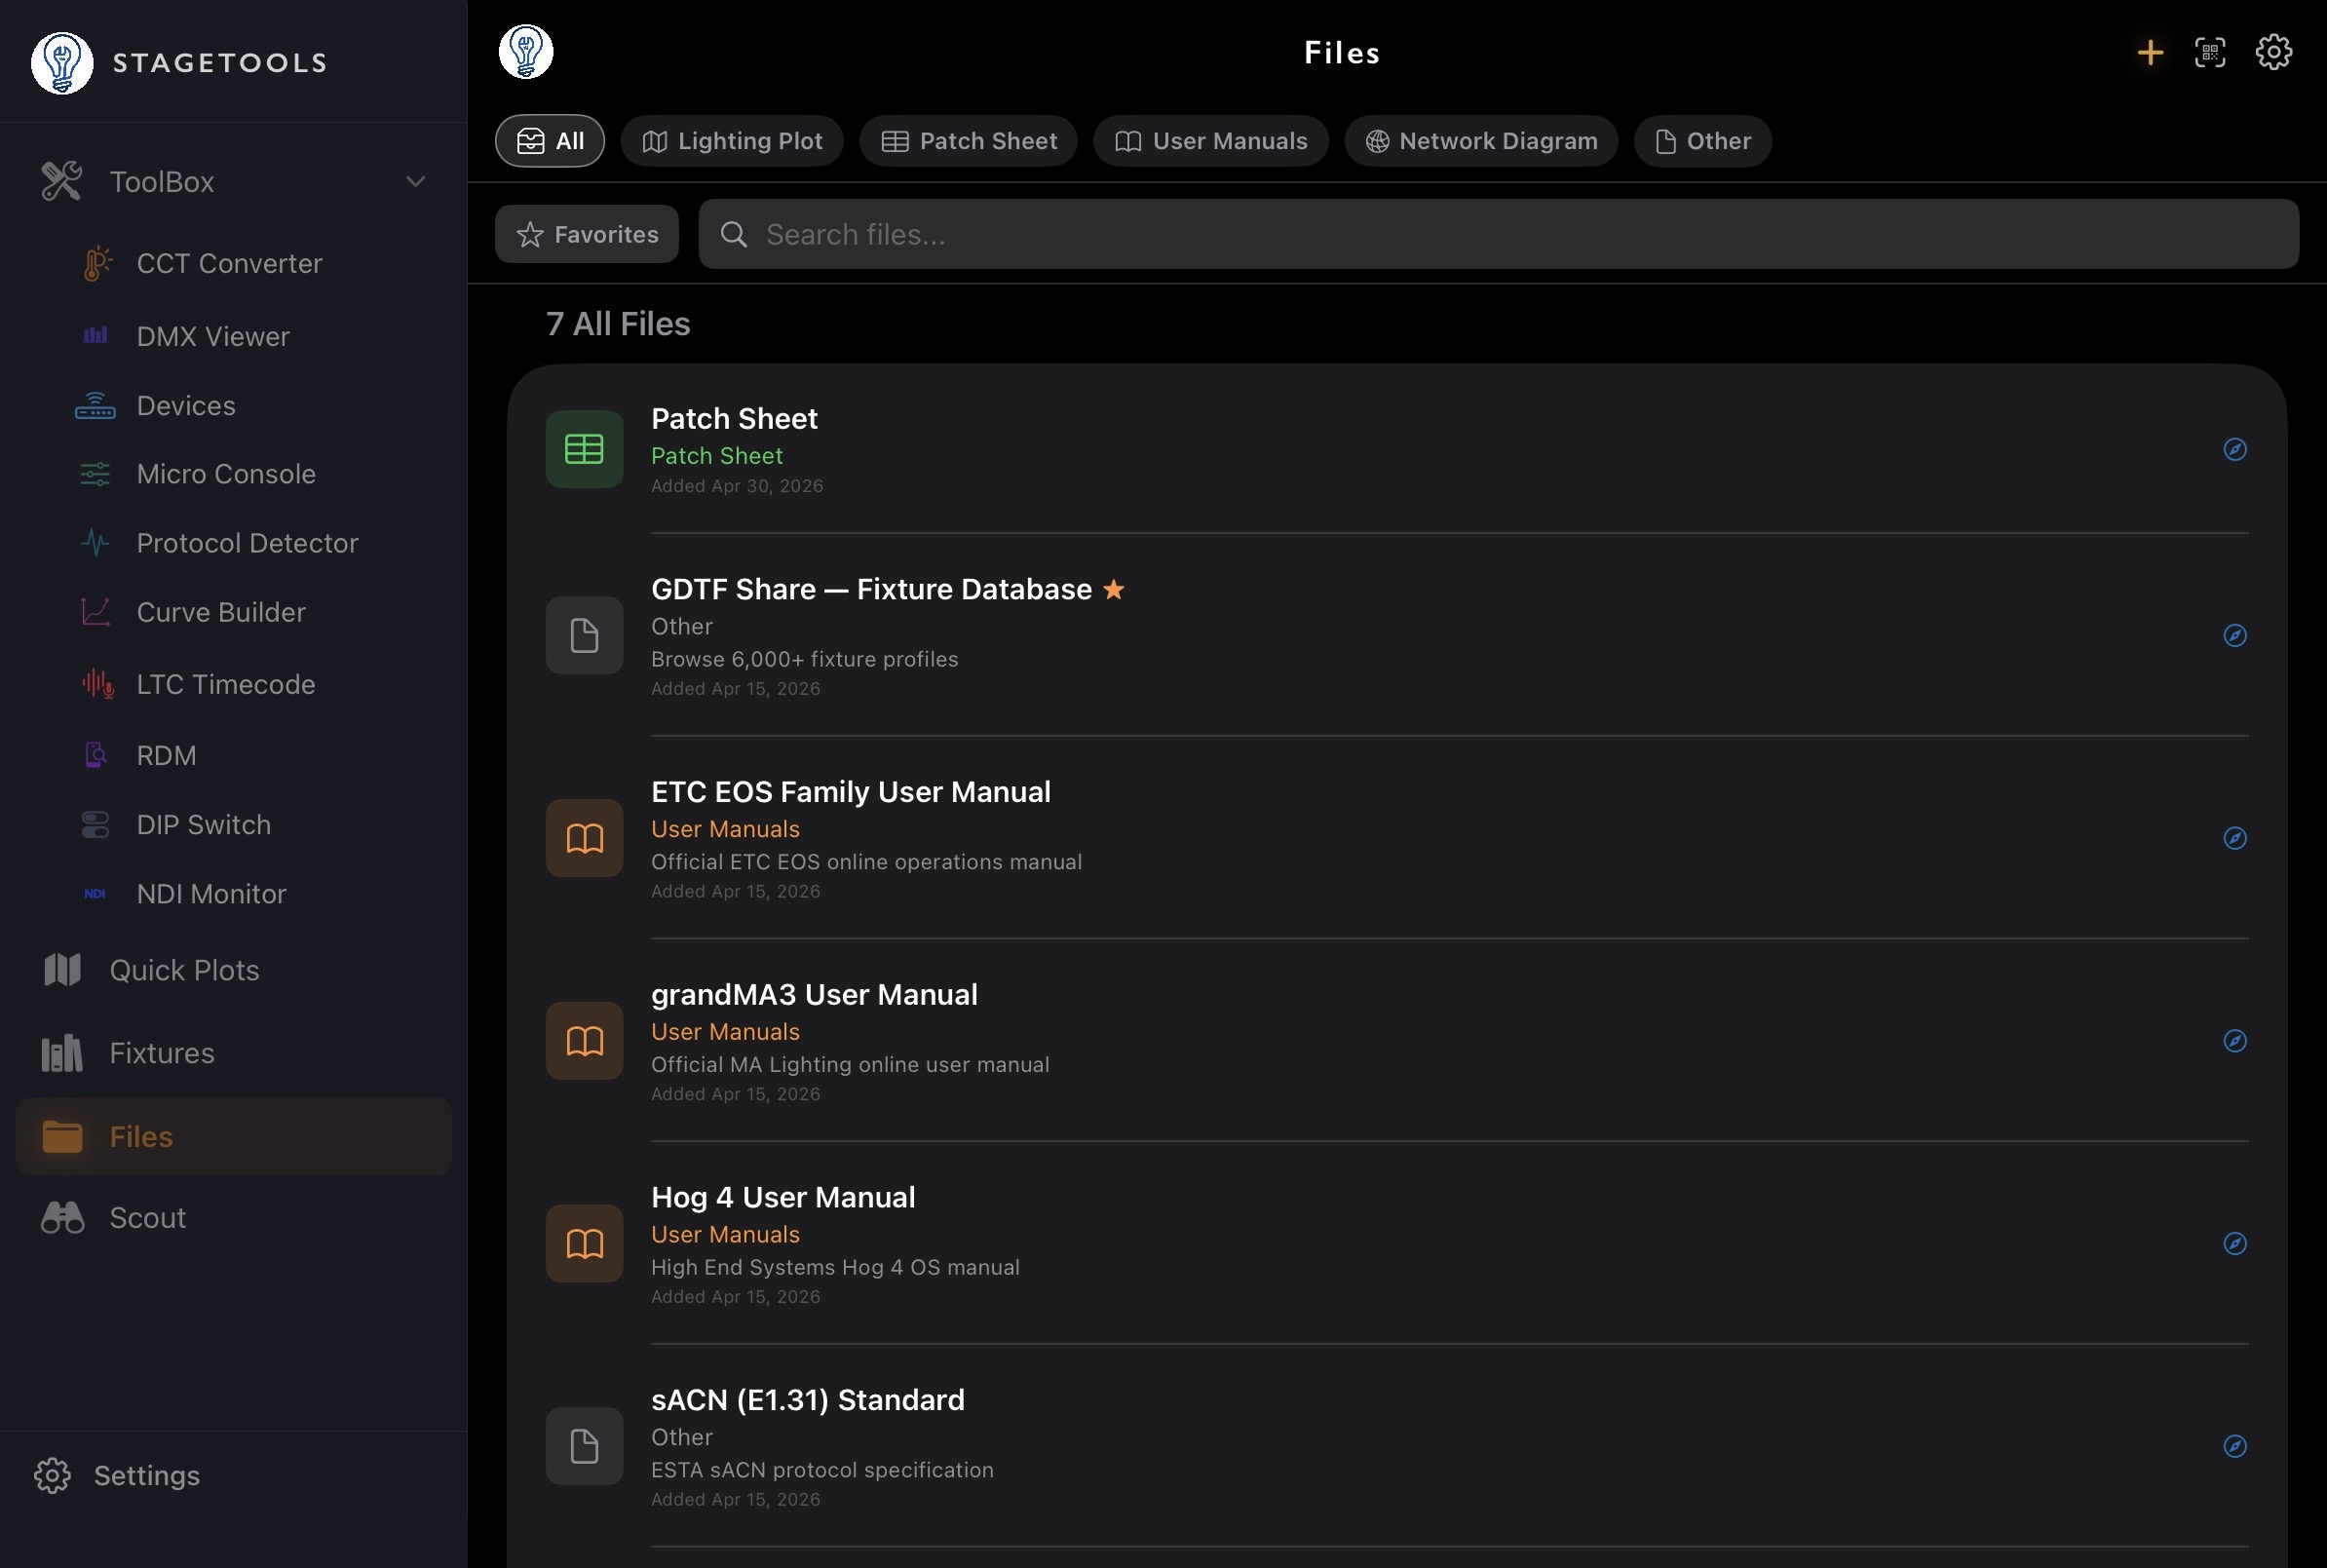Viewport: 2327px width, 1568px height.
Task: Filter by User Manuals tab
Action: coord(1211,141)
